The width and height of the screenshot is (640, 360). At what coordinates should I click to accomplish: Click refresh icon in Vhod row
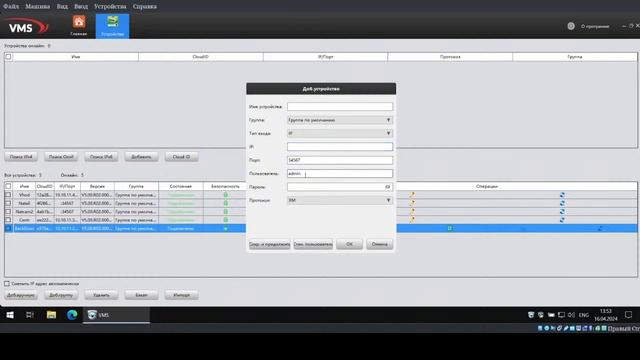pos(562,195)
